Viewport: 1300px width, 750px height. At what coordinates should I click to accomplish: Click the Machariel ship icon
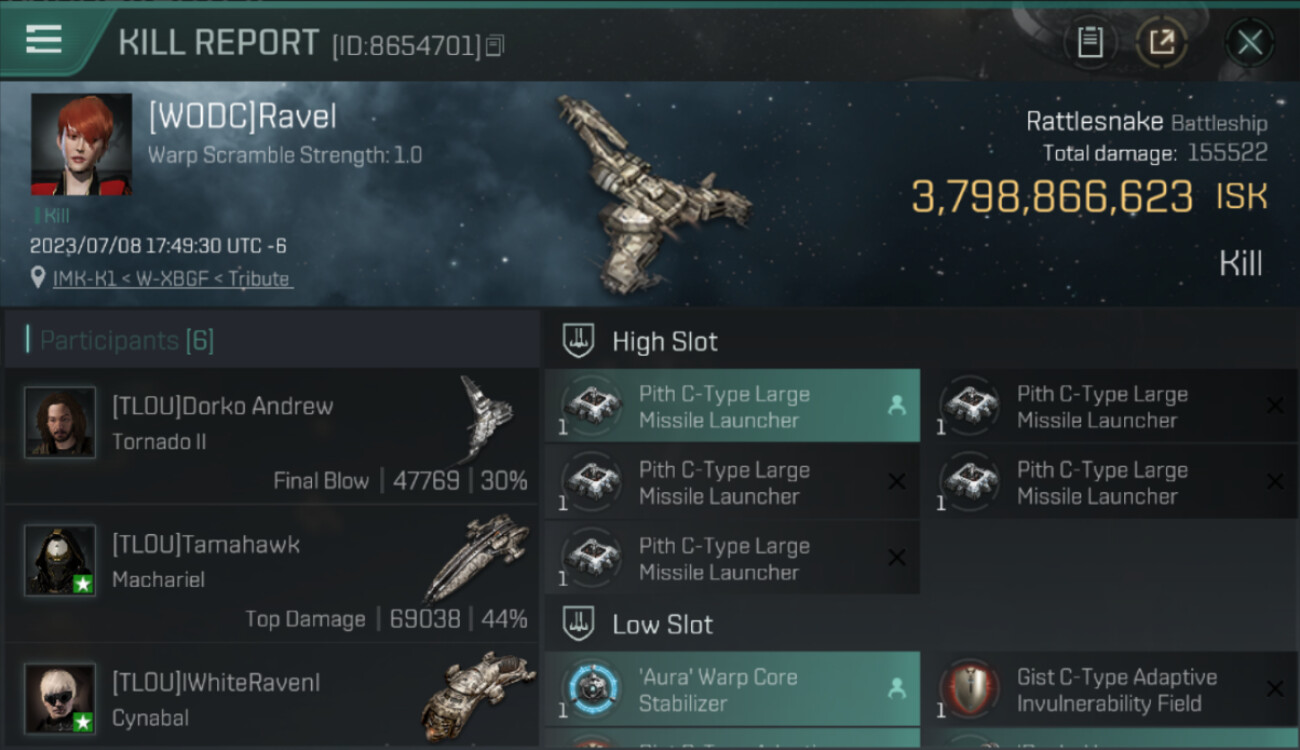point(477,556)
